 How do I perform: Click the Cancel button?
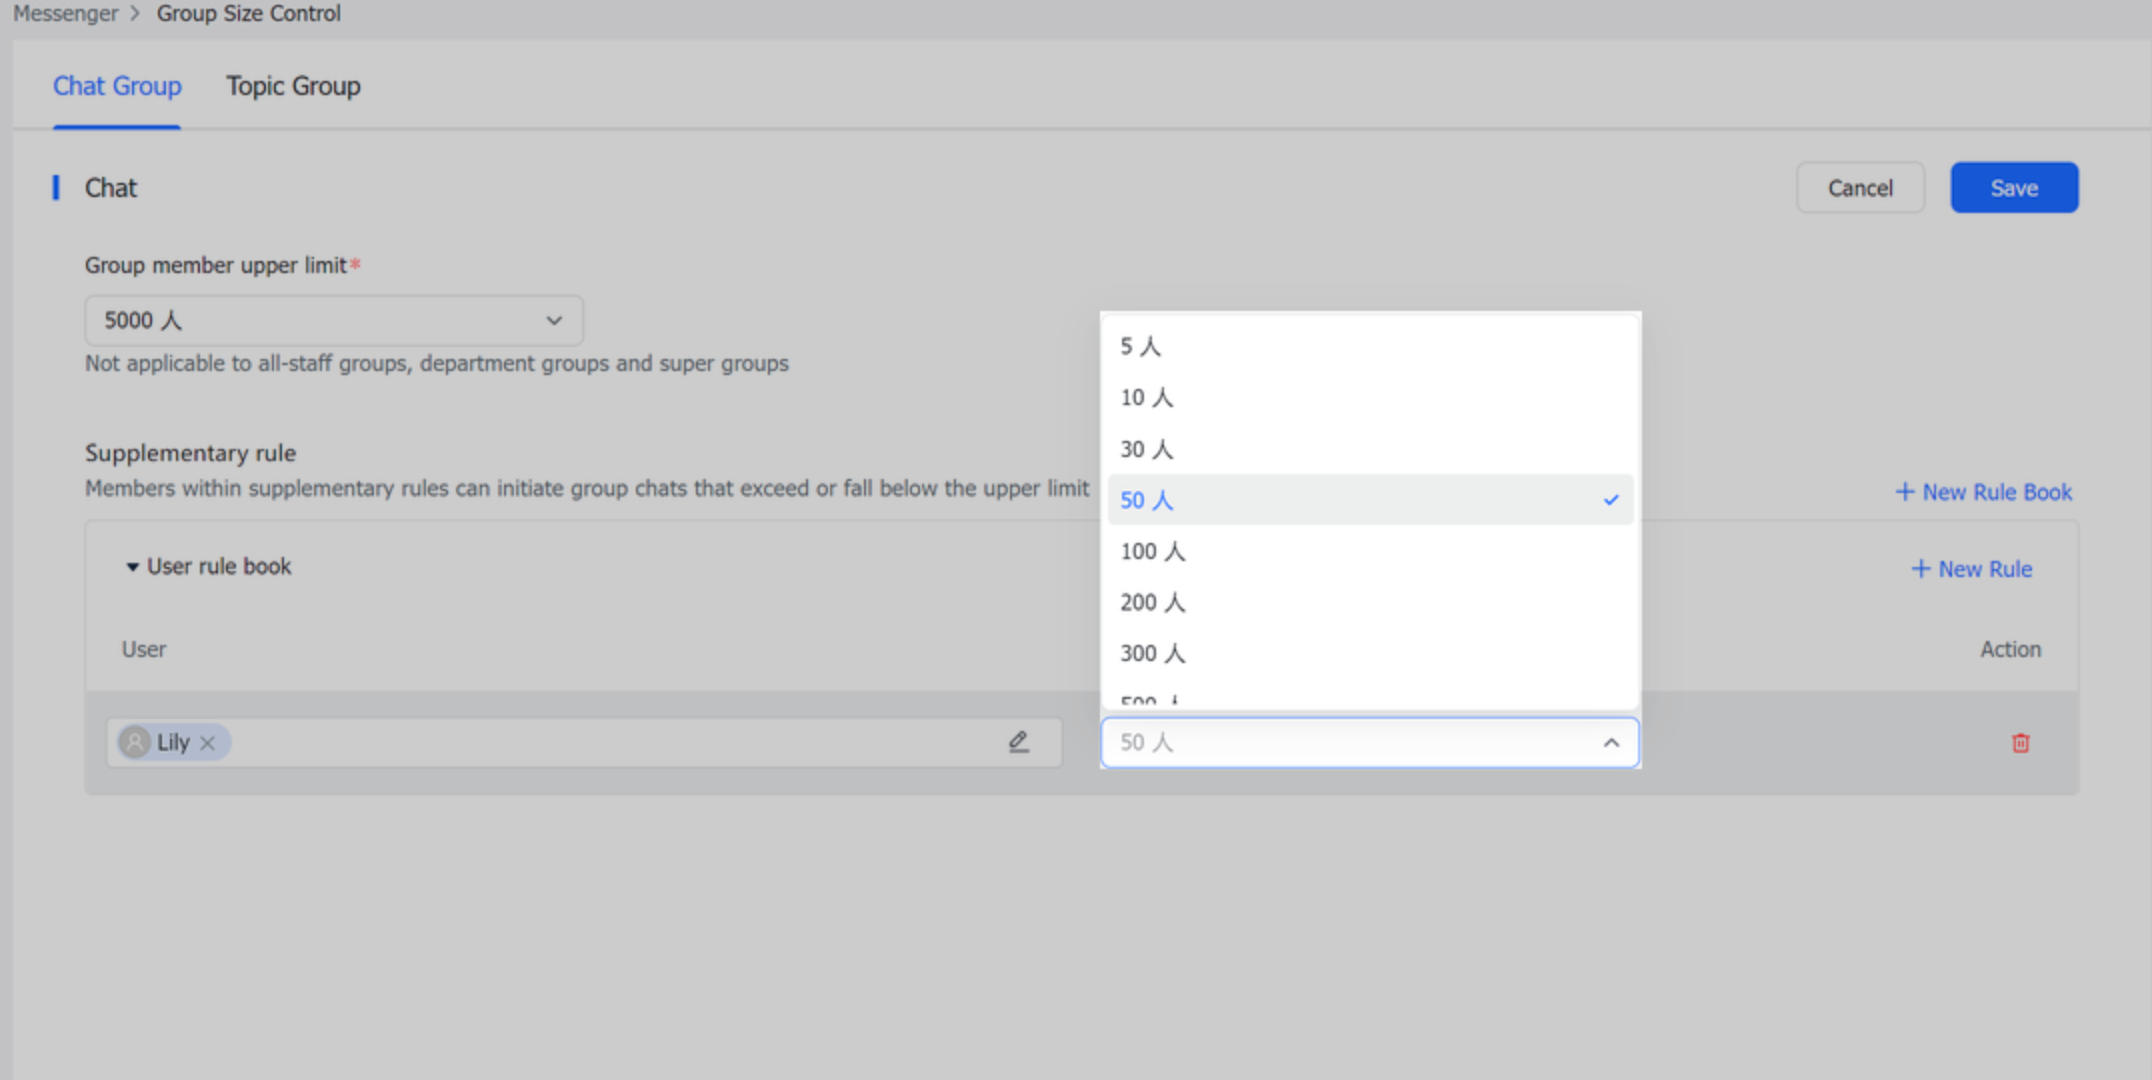[x=1859, y=187]
